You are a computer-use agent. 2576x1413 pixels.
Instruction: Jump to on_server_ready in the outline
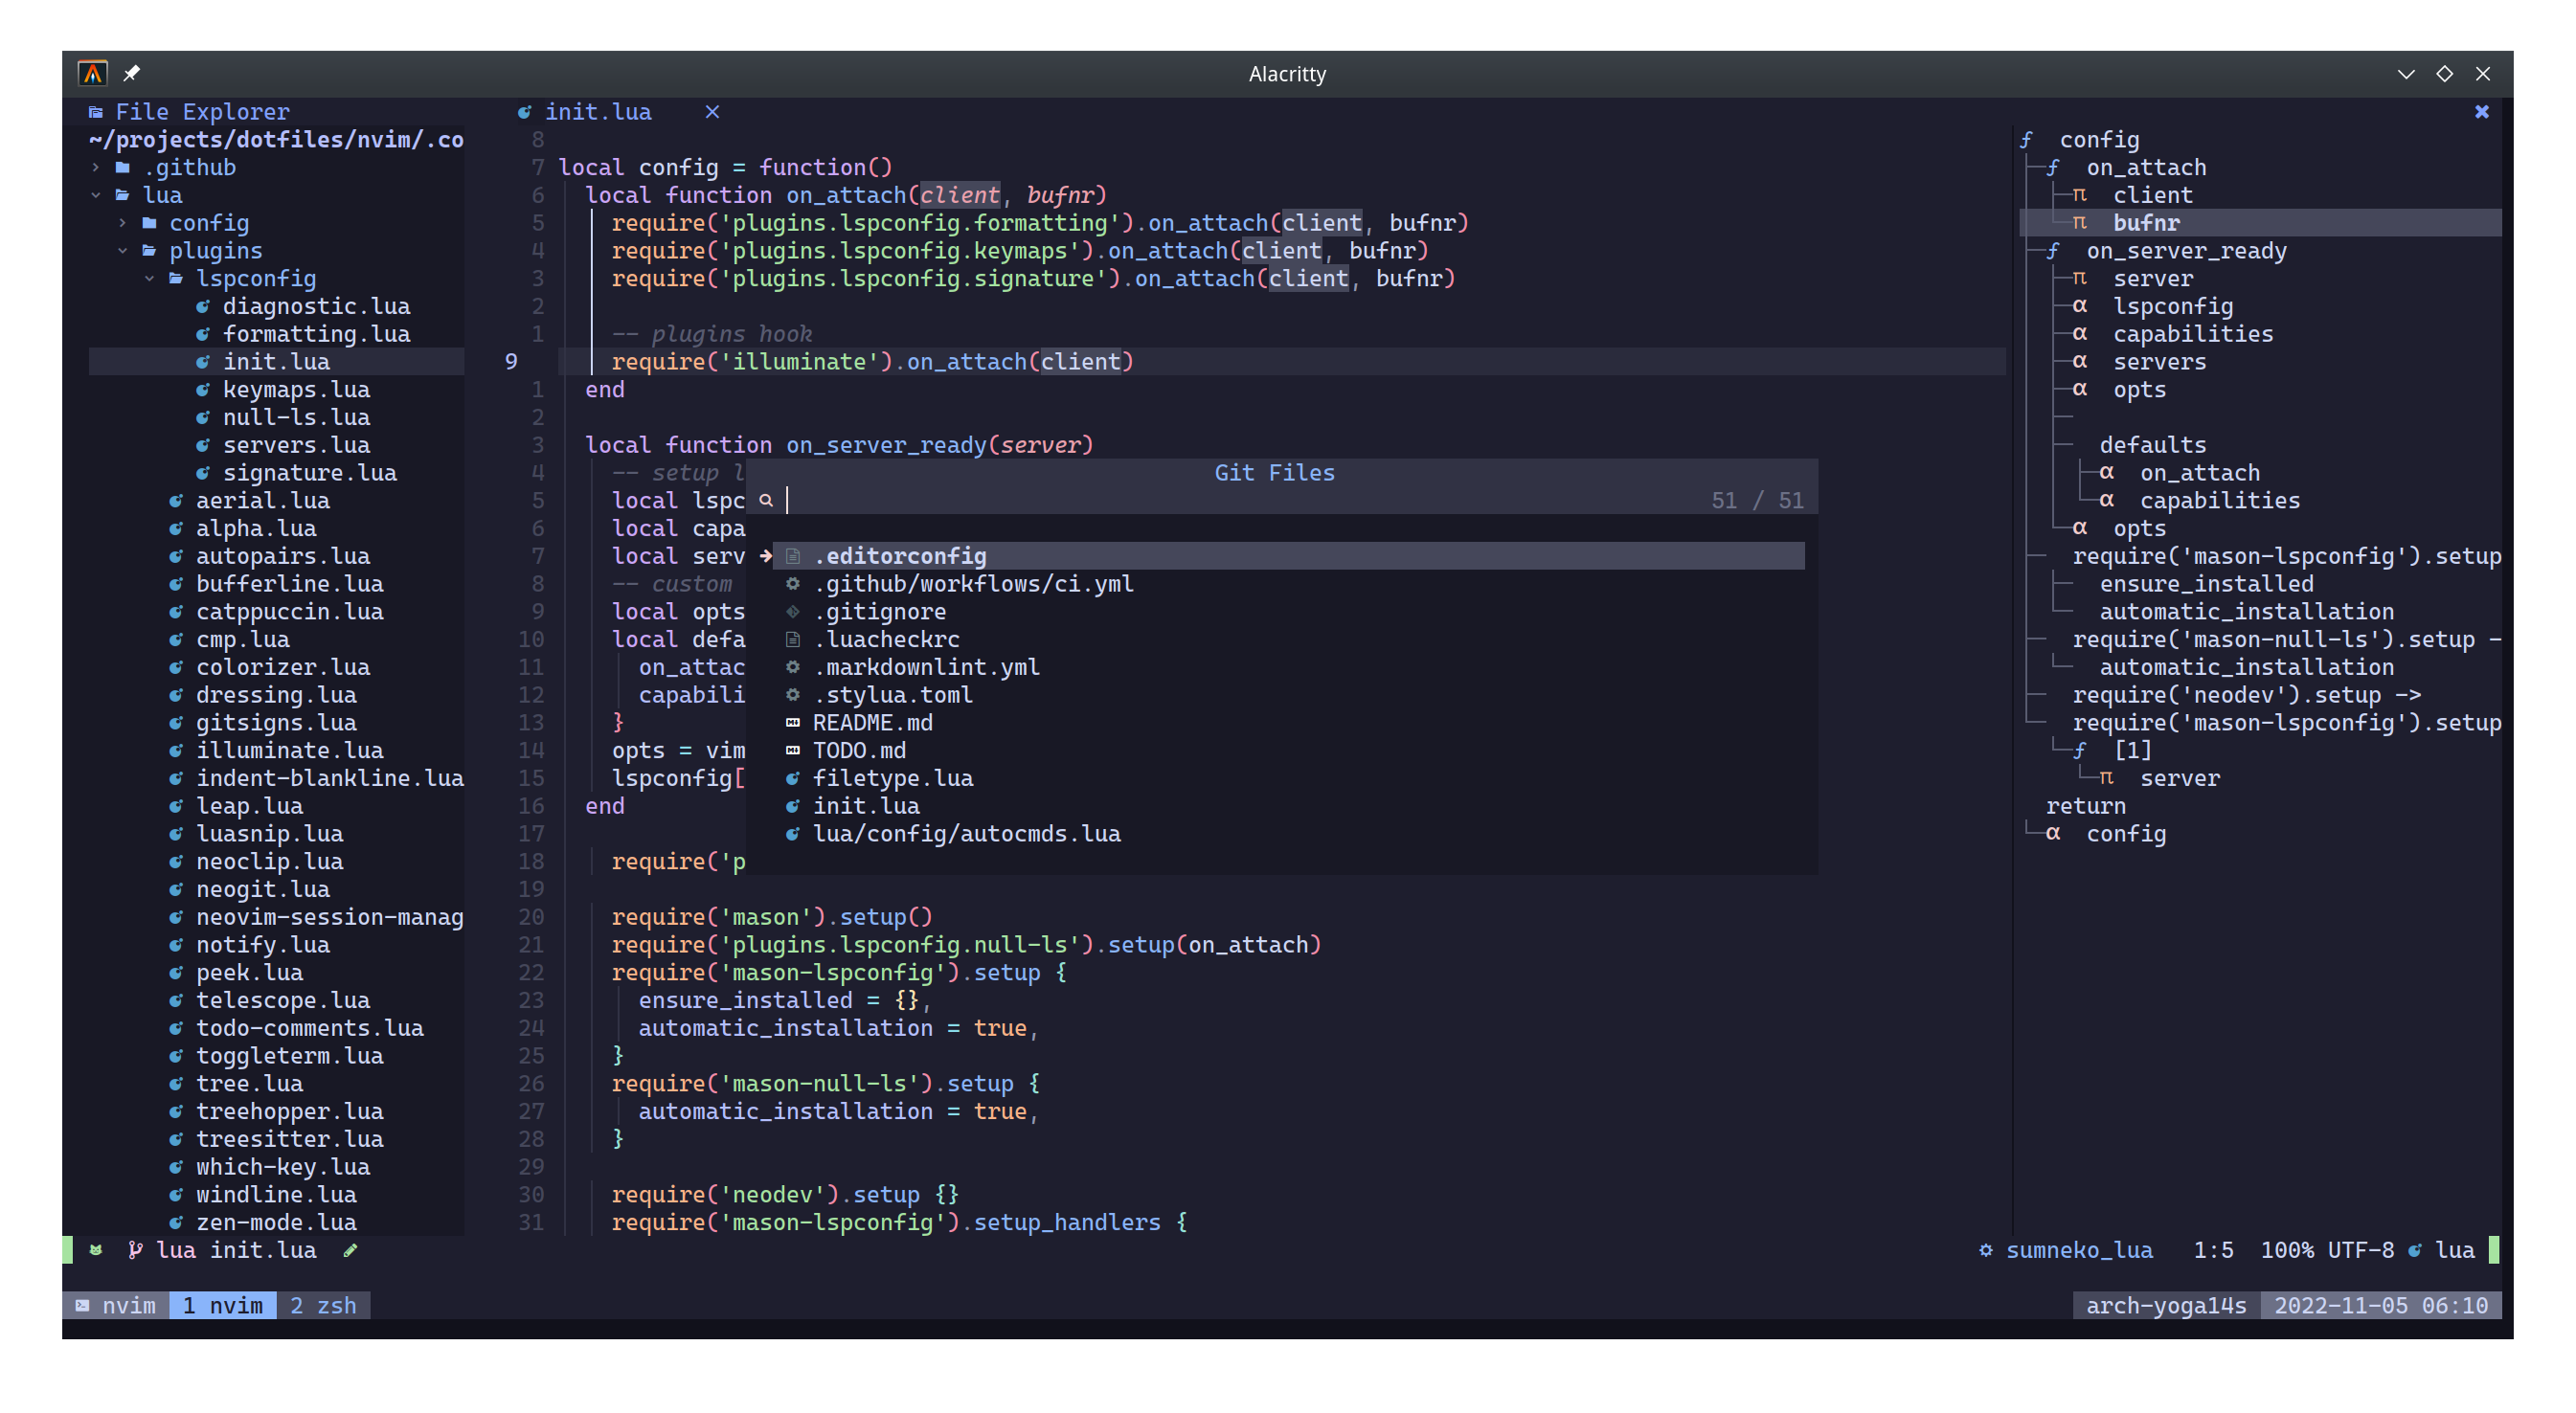coord(2185,251)
